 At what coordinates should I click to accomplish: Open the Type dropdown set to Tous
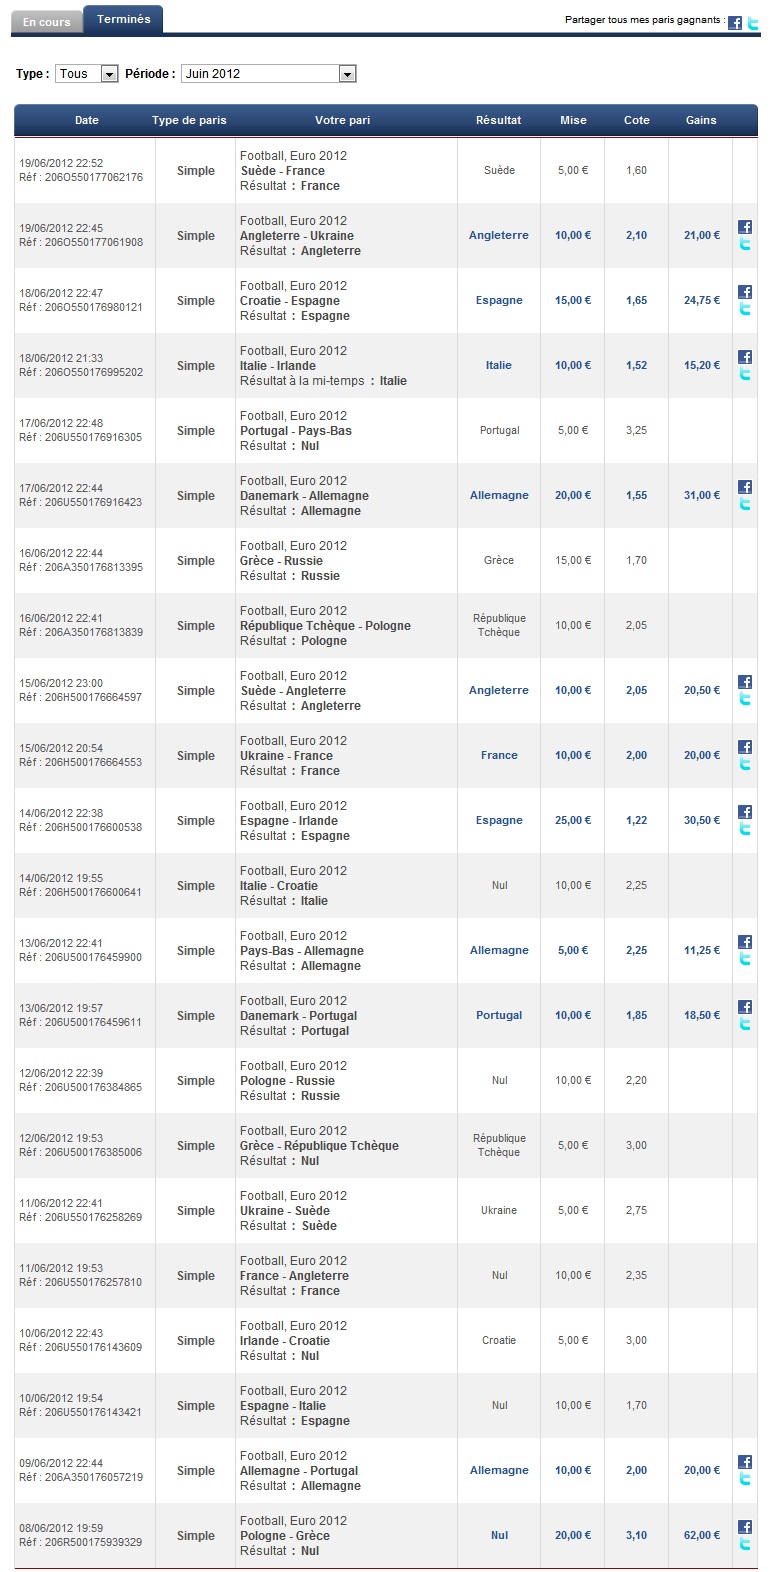(87, 74)
